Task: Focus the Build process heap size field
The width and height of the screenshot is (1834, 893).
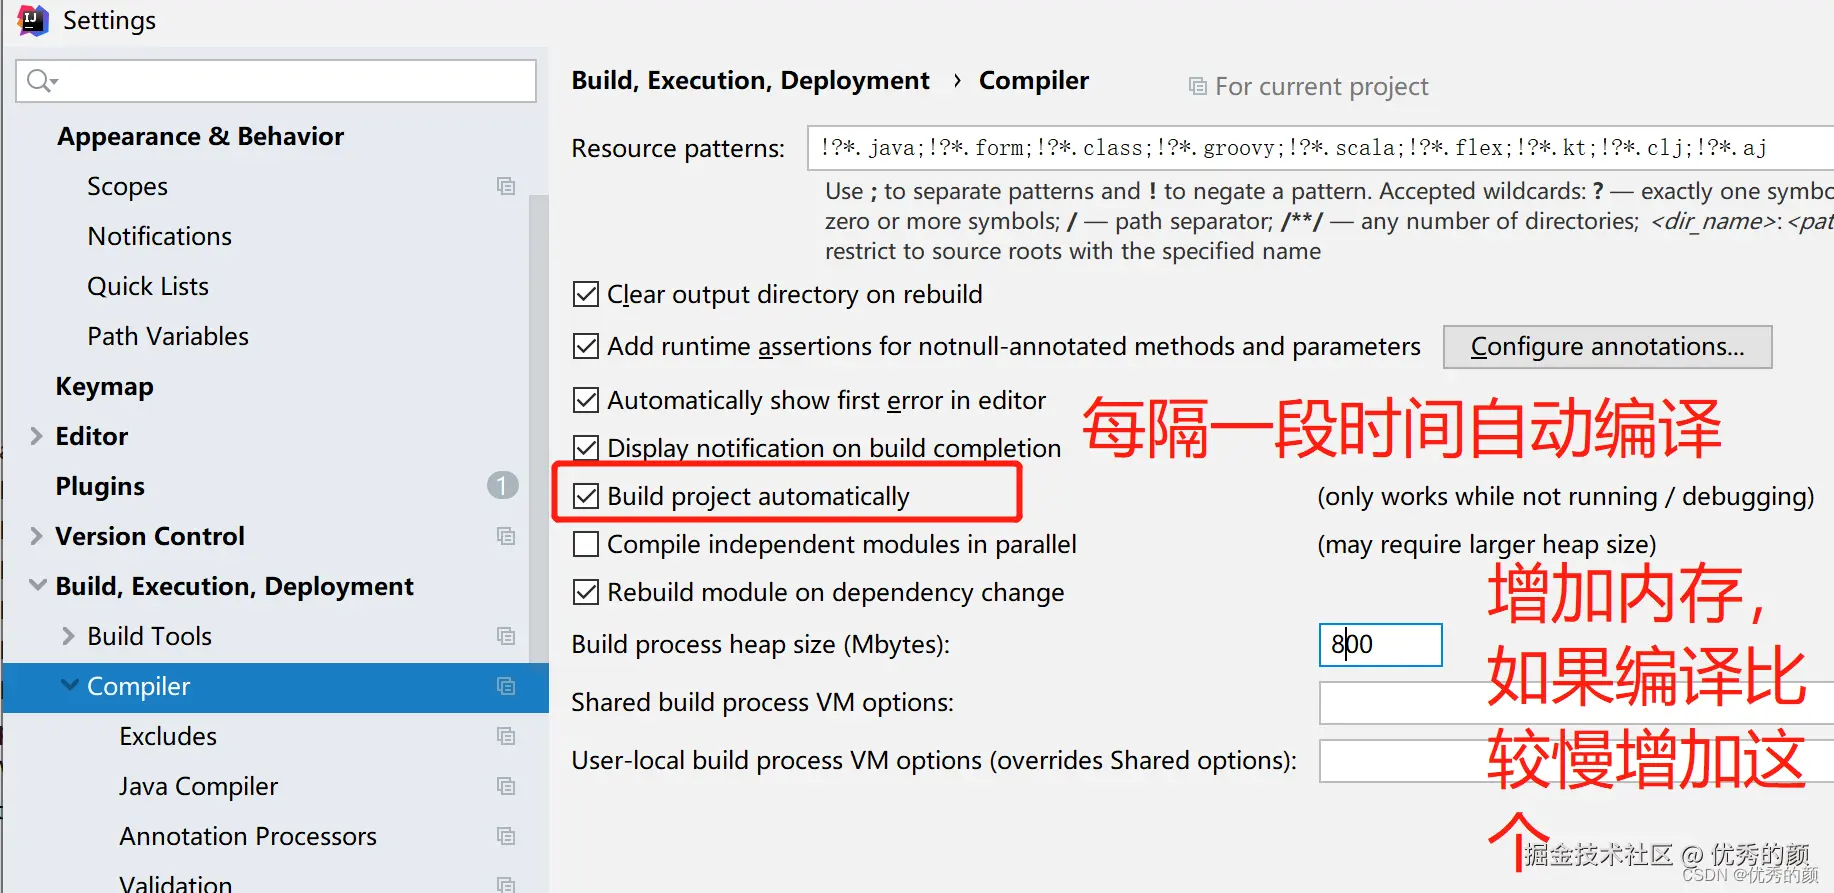Action: 1380,645
